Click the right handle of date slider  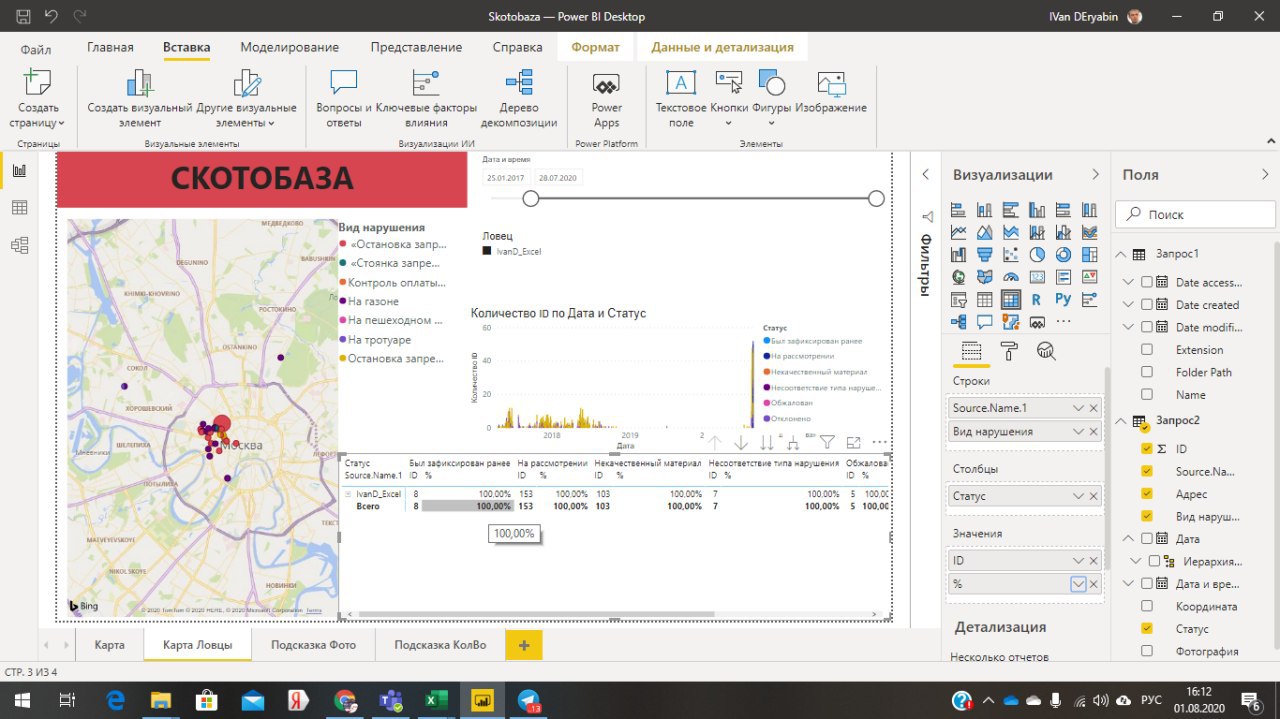click(x=876, y=199)
